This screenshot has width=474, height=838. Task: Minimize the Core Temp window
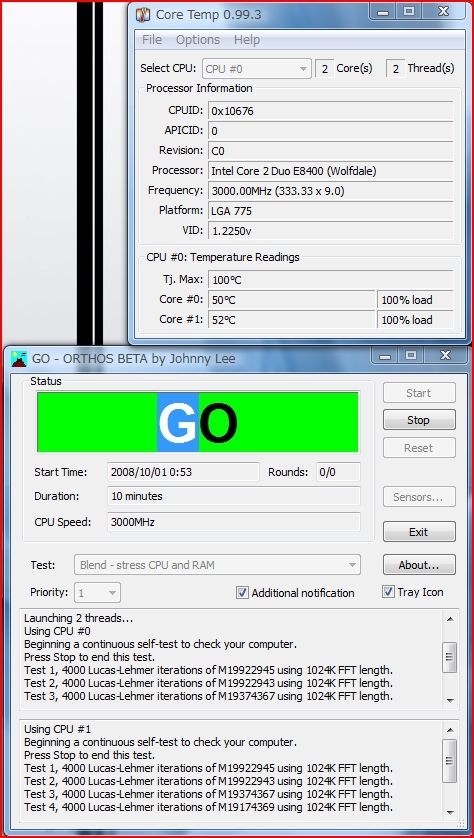click(383, 12)
